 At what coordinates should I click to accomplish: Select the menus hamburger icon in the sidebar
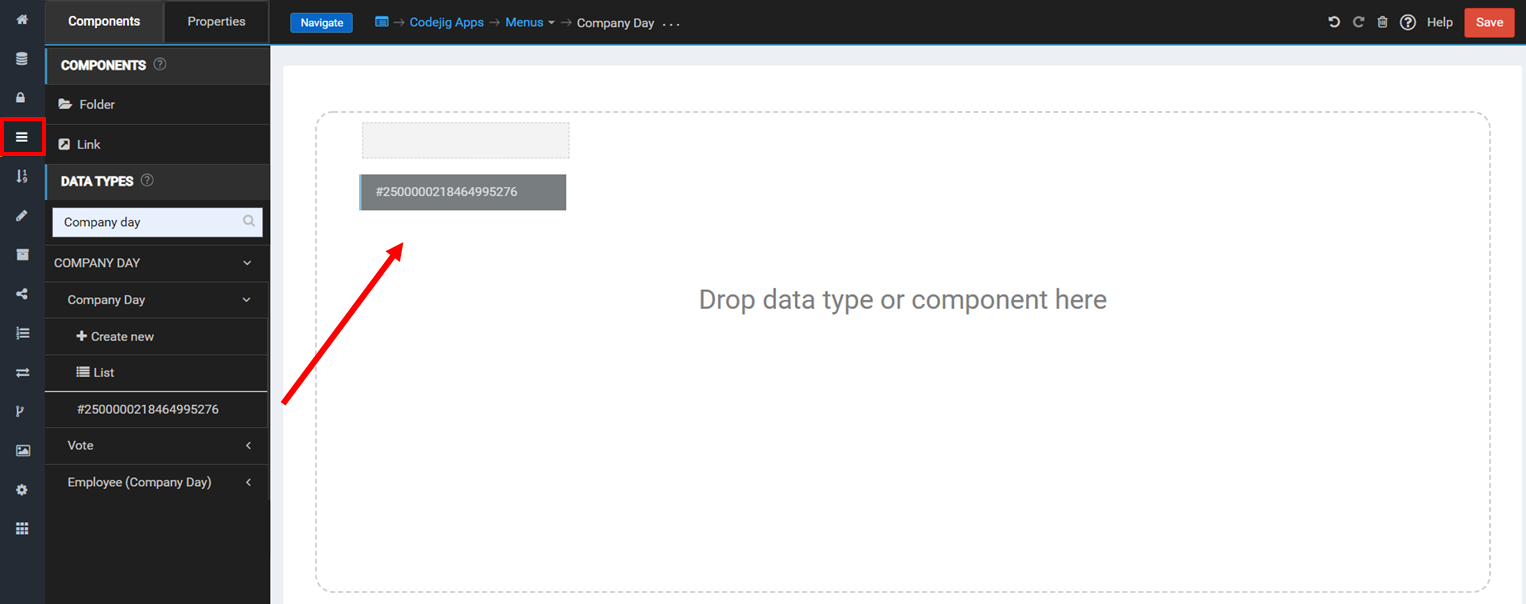click(22, 137)
